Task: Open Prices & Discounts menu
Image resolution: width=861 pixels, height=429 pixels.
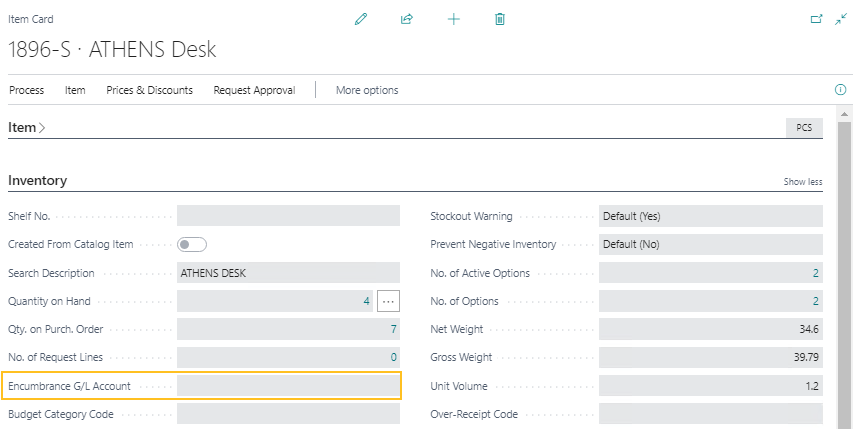Action: pos(149,90)
